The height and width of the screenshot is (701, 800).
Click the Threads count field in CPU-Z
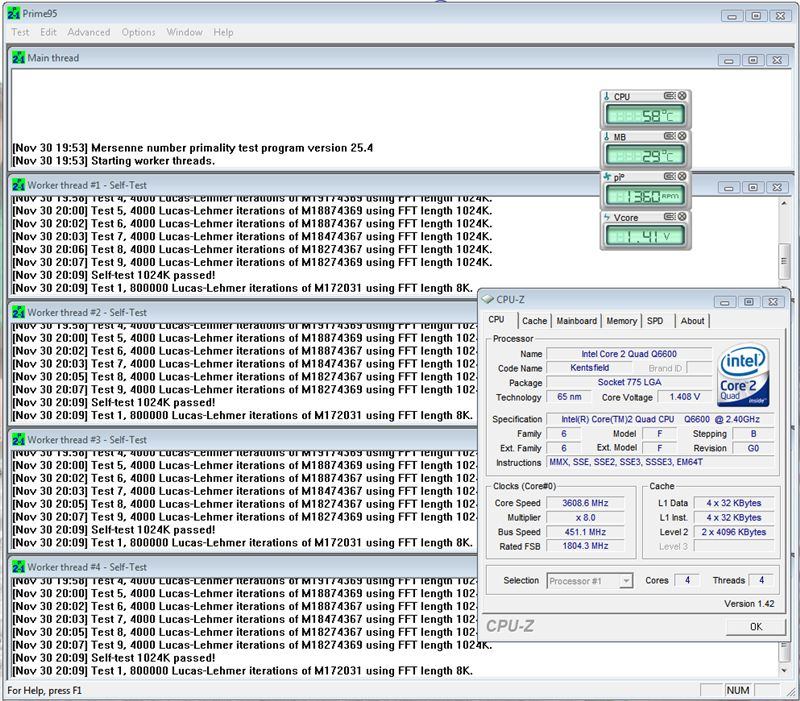761,580
